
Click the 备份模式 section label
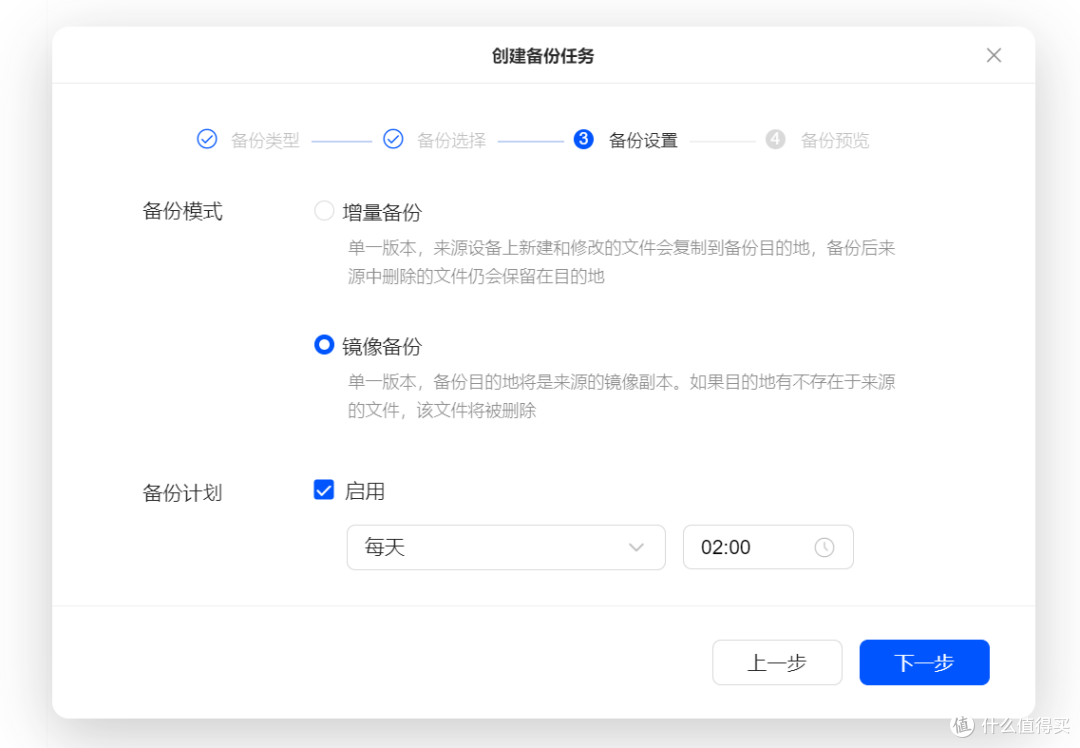183,211
